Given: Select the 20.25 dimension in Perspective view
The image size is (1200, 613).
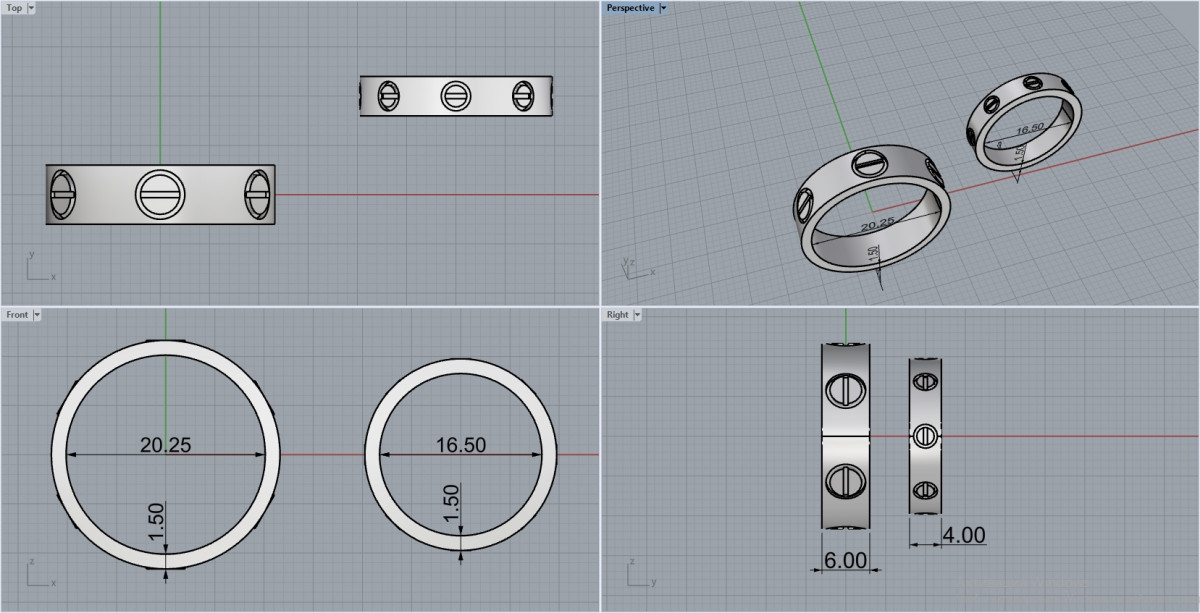Looking at the screenshot, I should point(877,223).
